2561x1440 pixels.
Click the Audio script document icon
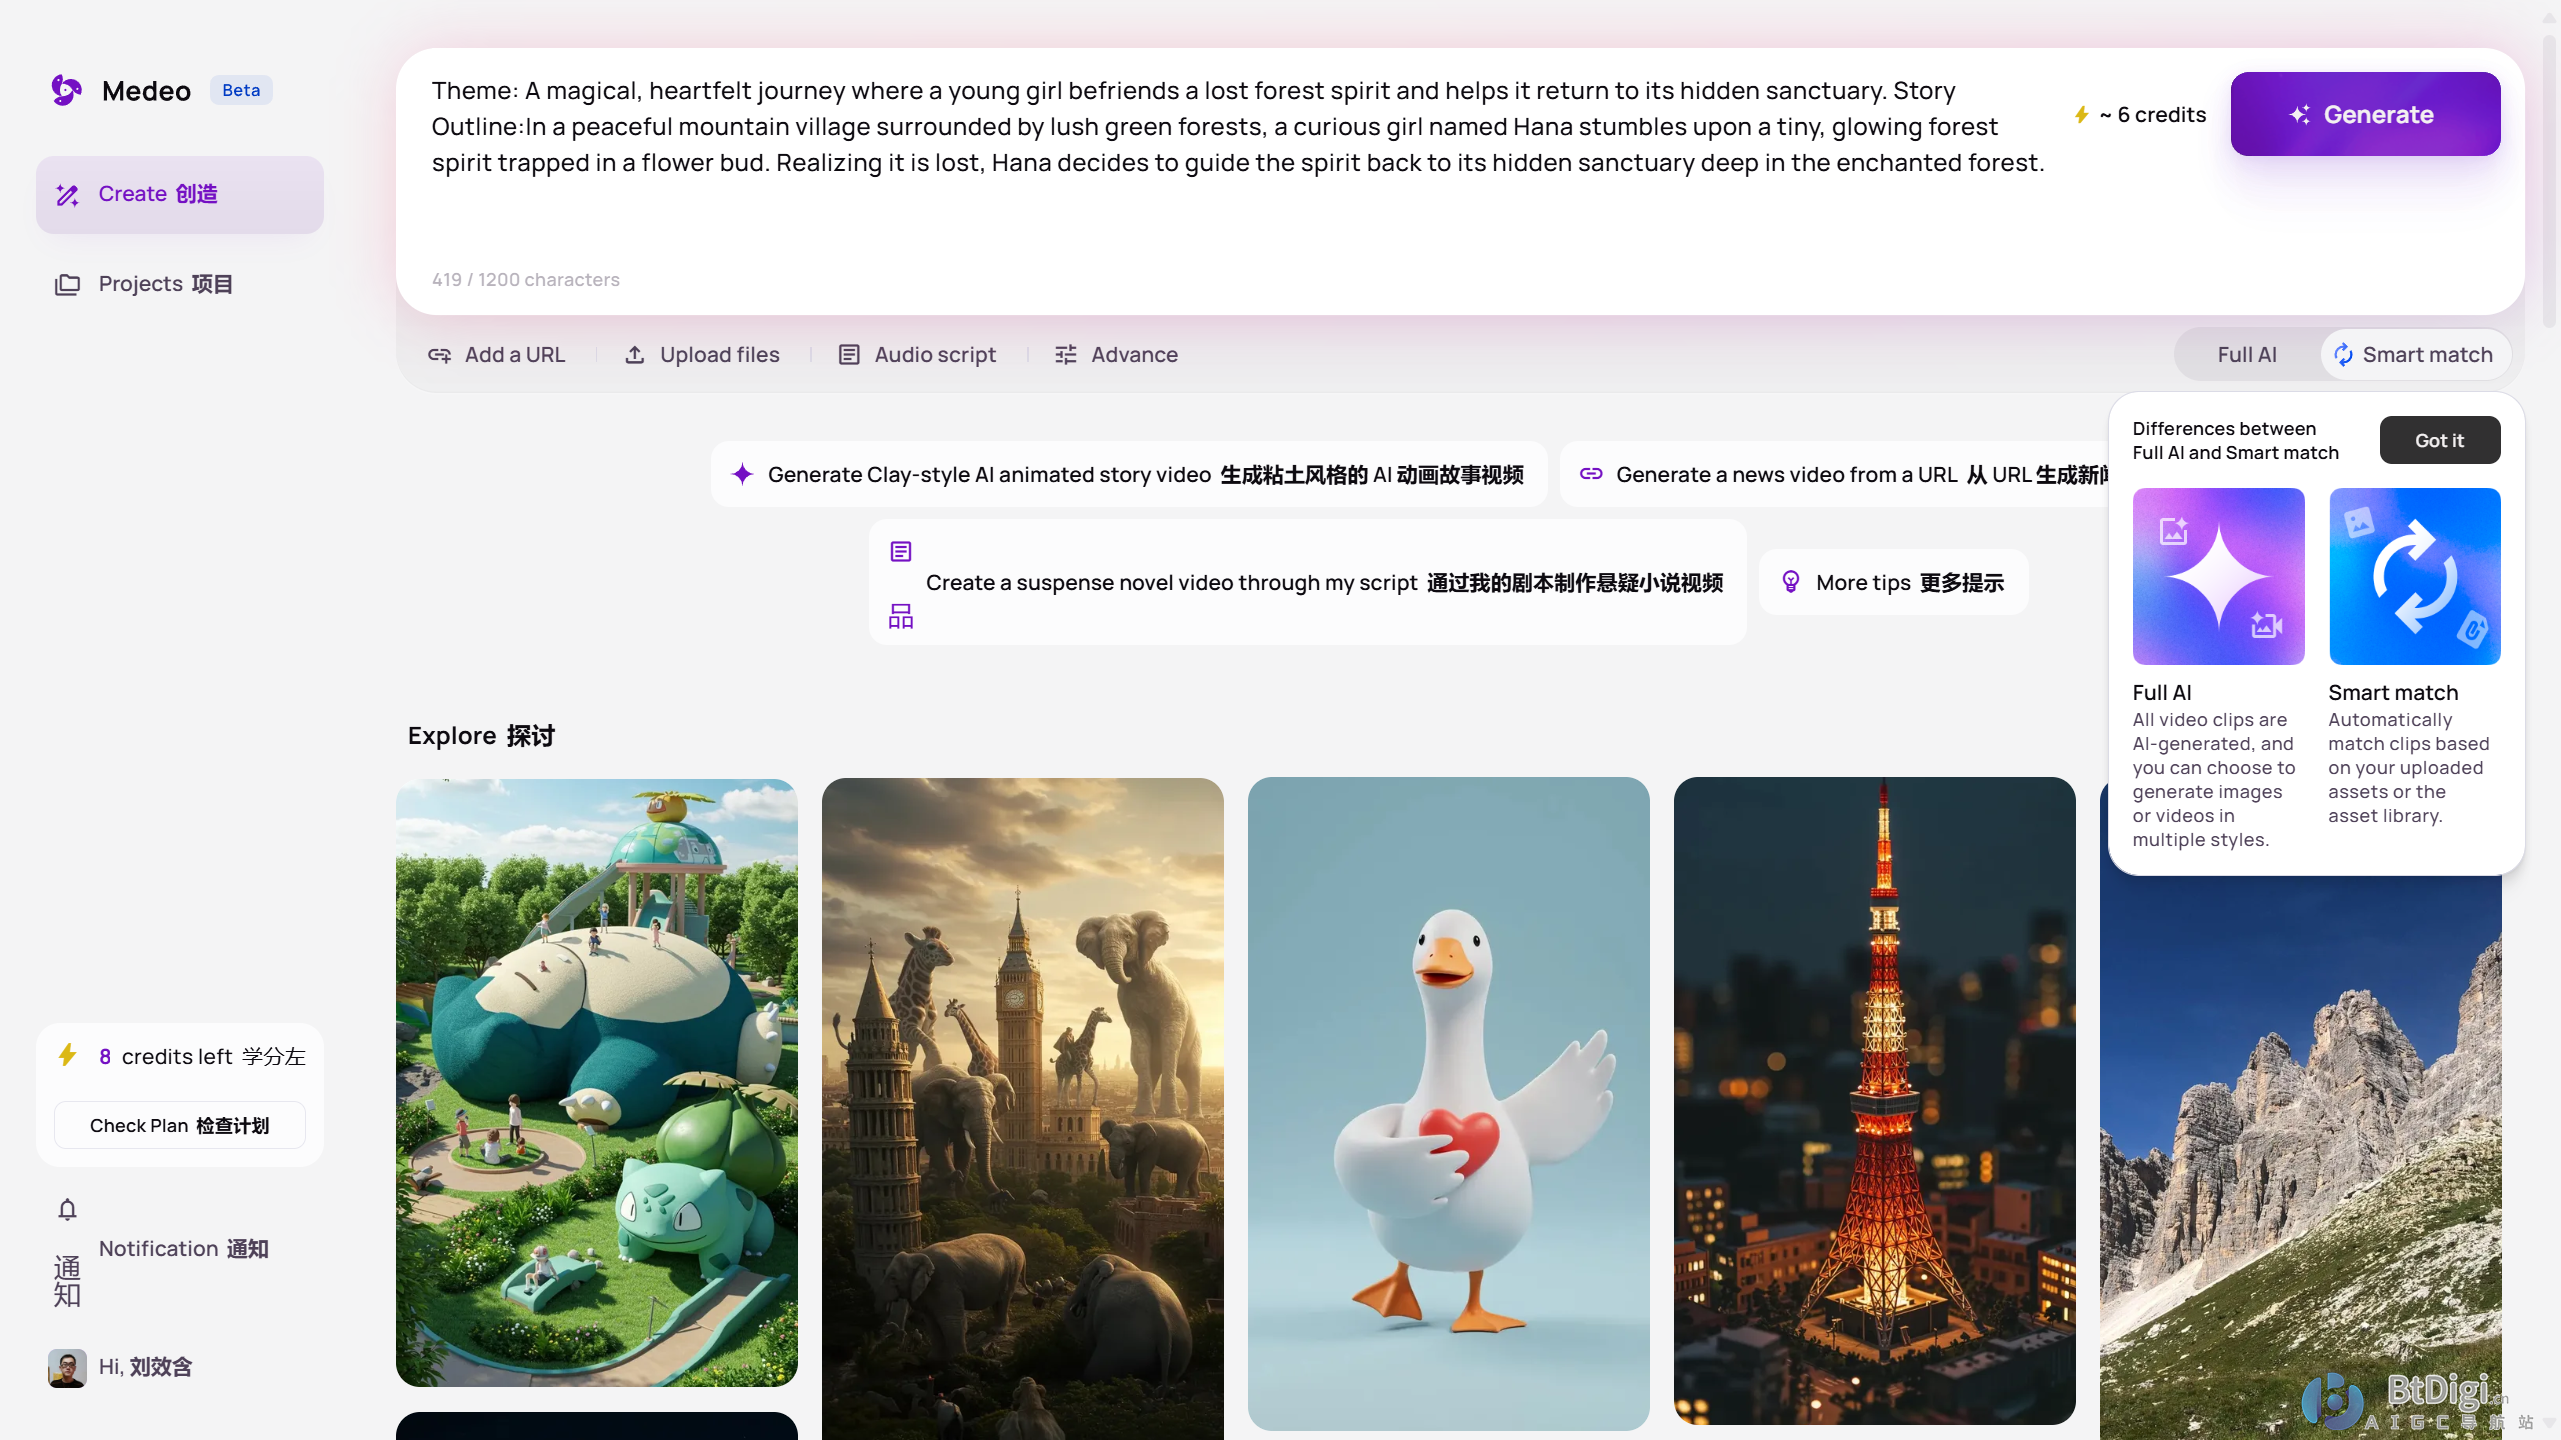848,355
